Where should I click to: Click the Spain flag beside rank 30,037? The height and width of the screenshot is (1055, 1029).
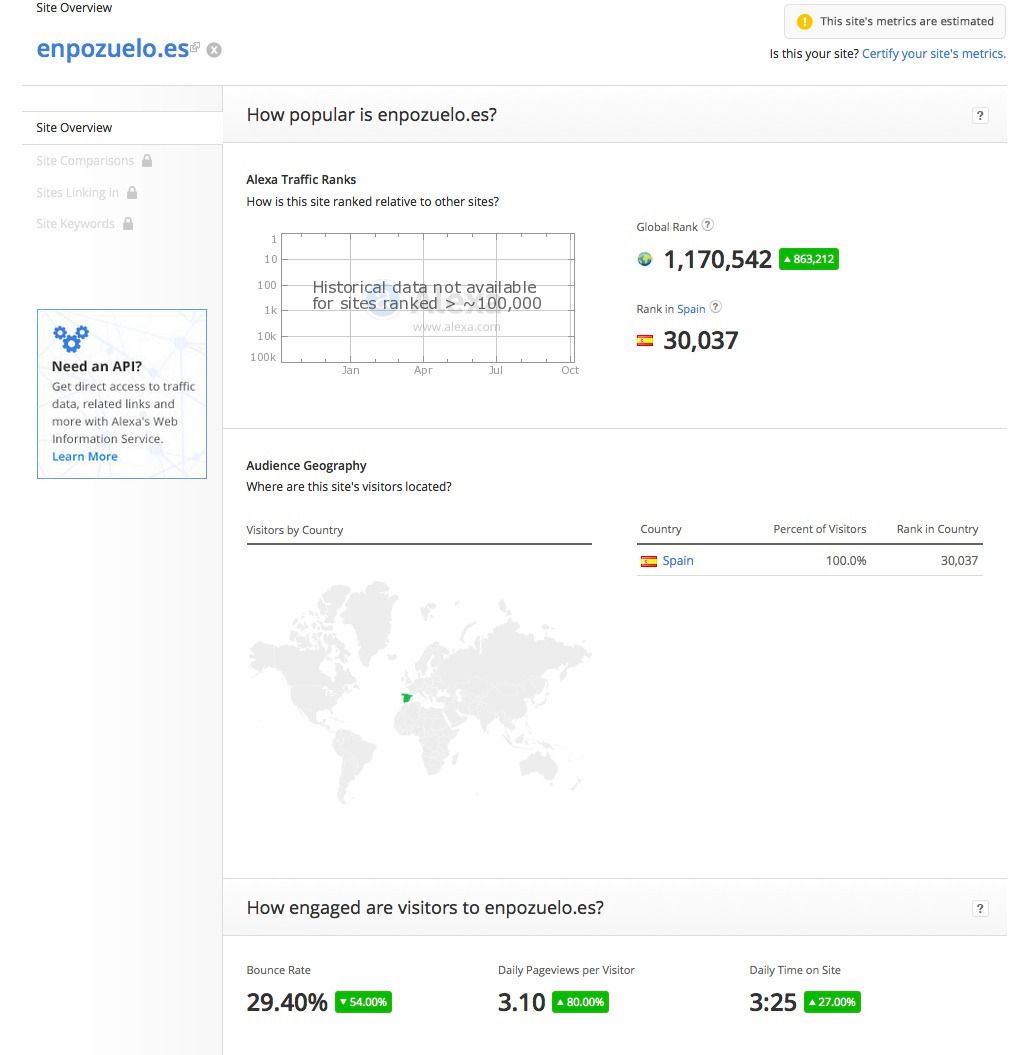(645, 340)
